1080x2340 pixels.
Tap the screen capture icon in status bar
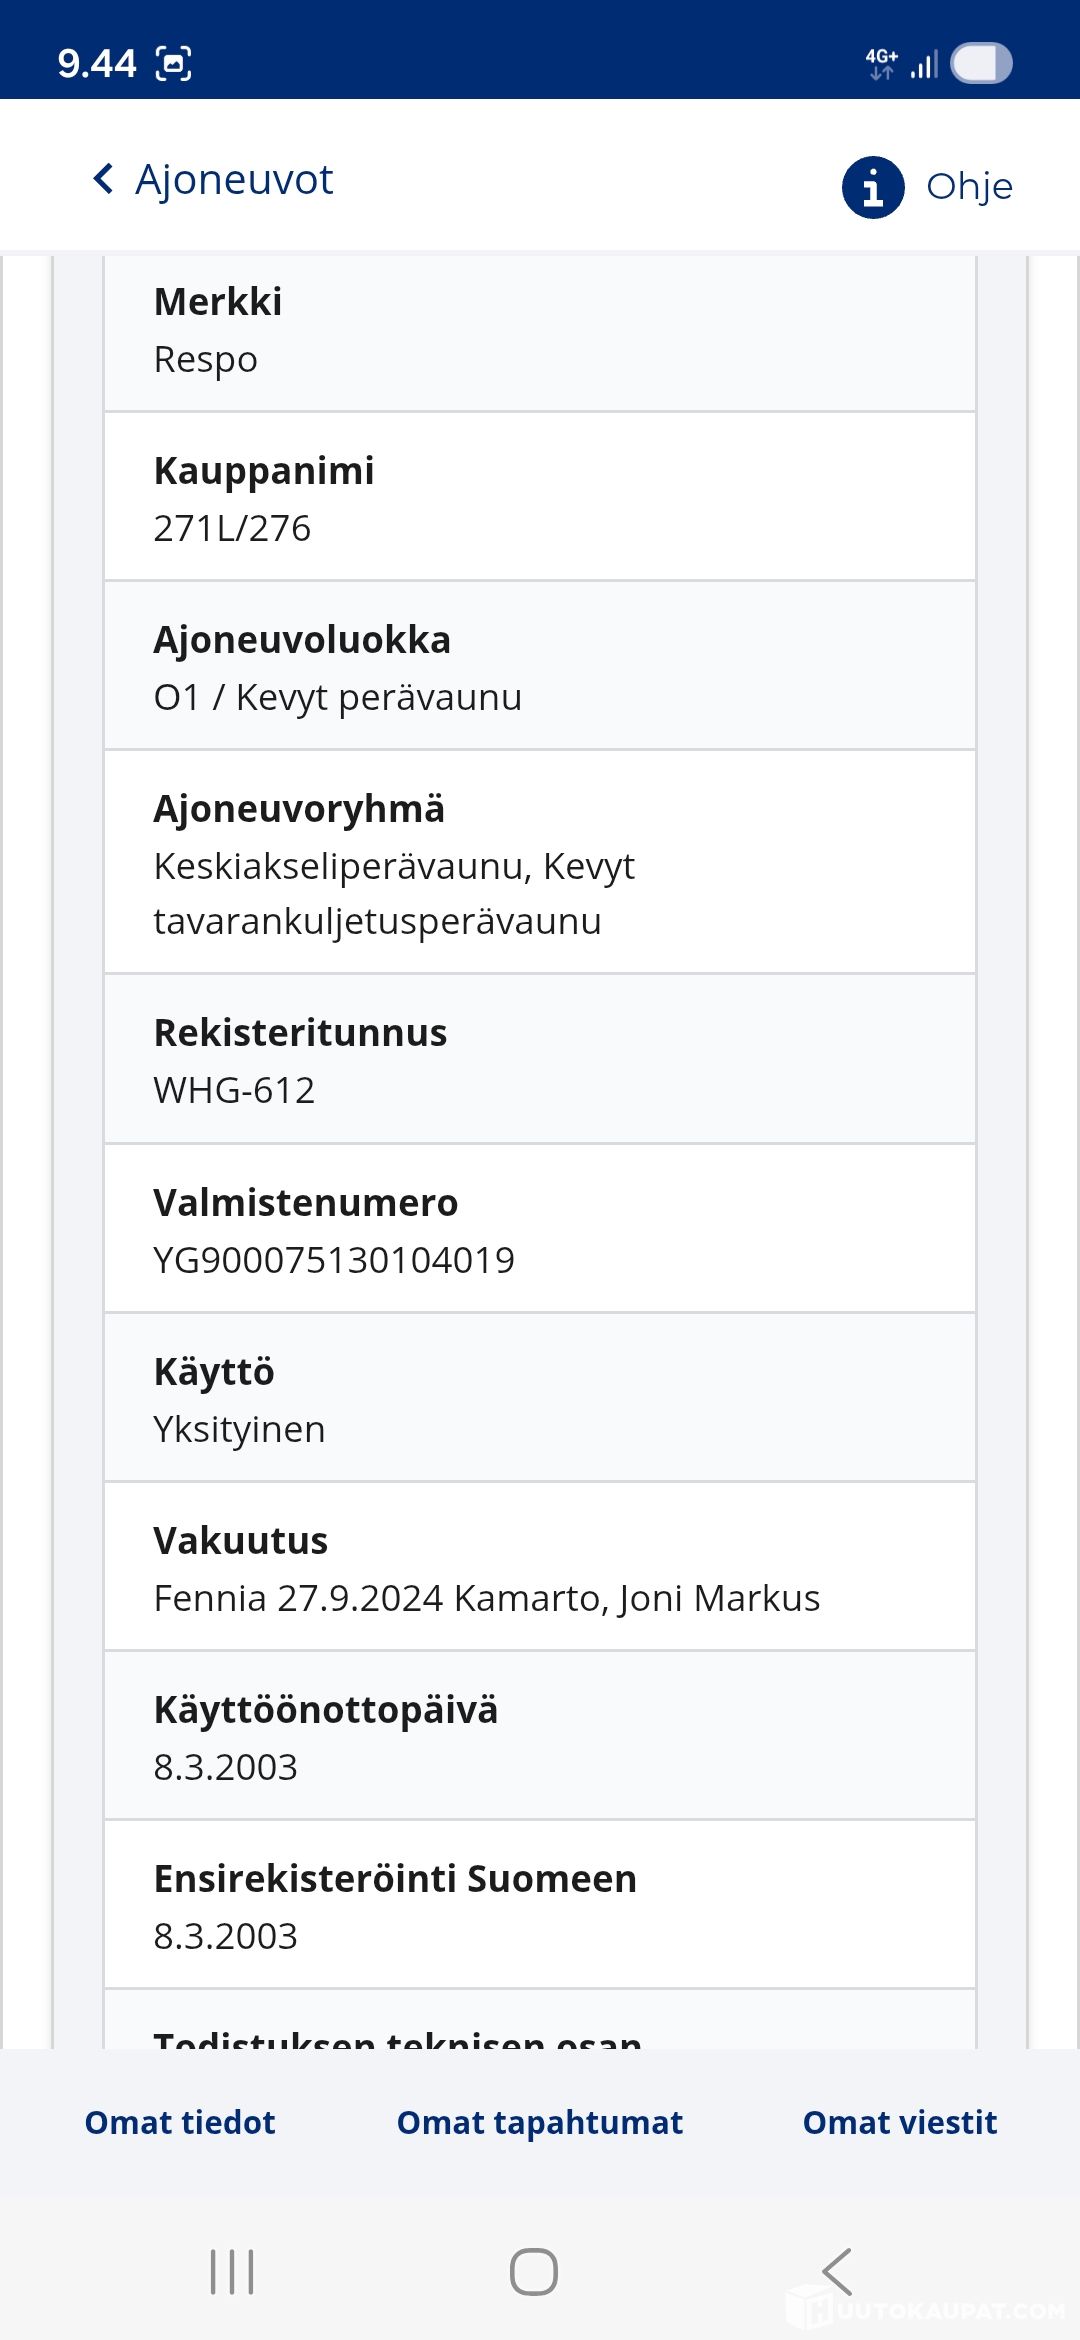pos(174,64)
